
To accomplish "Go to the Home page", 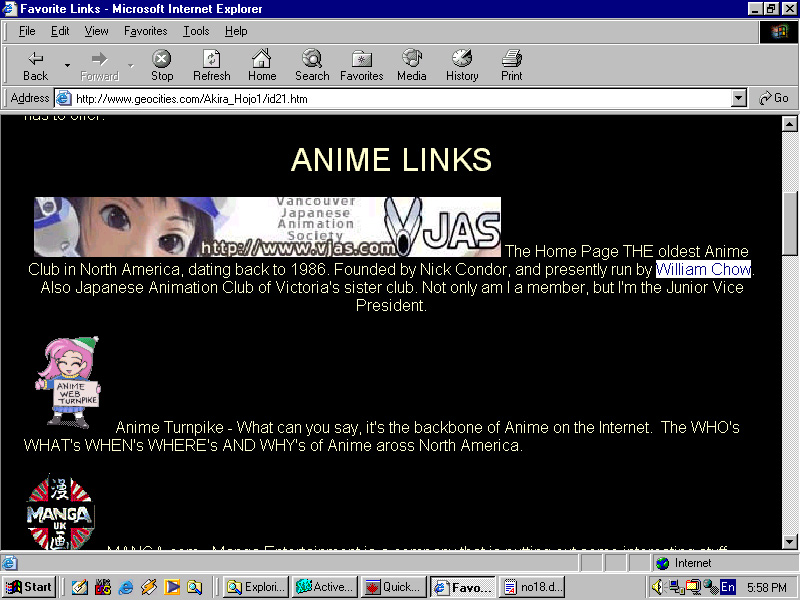I will coord(262,65).
